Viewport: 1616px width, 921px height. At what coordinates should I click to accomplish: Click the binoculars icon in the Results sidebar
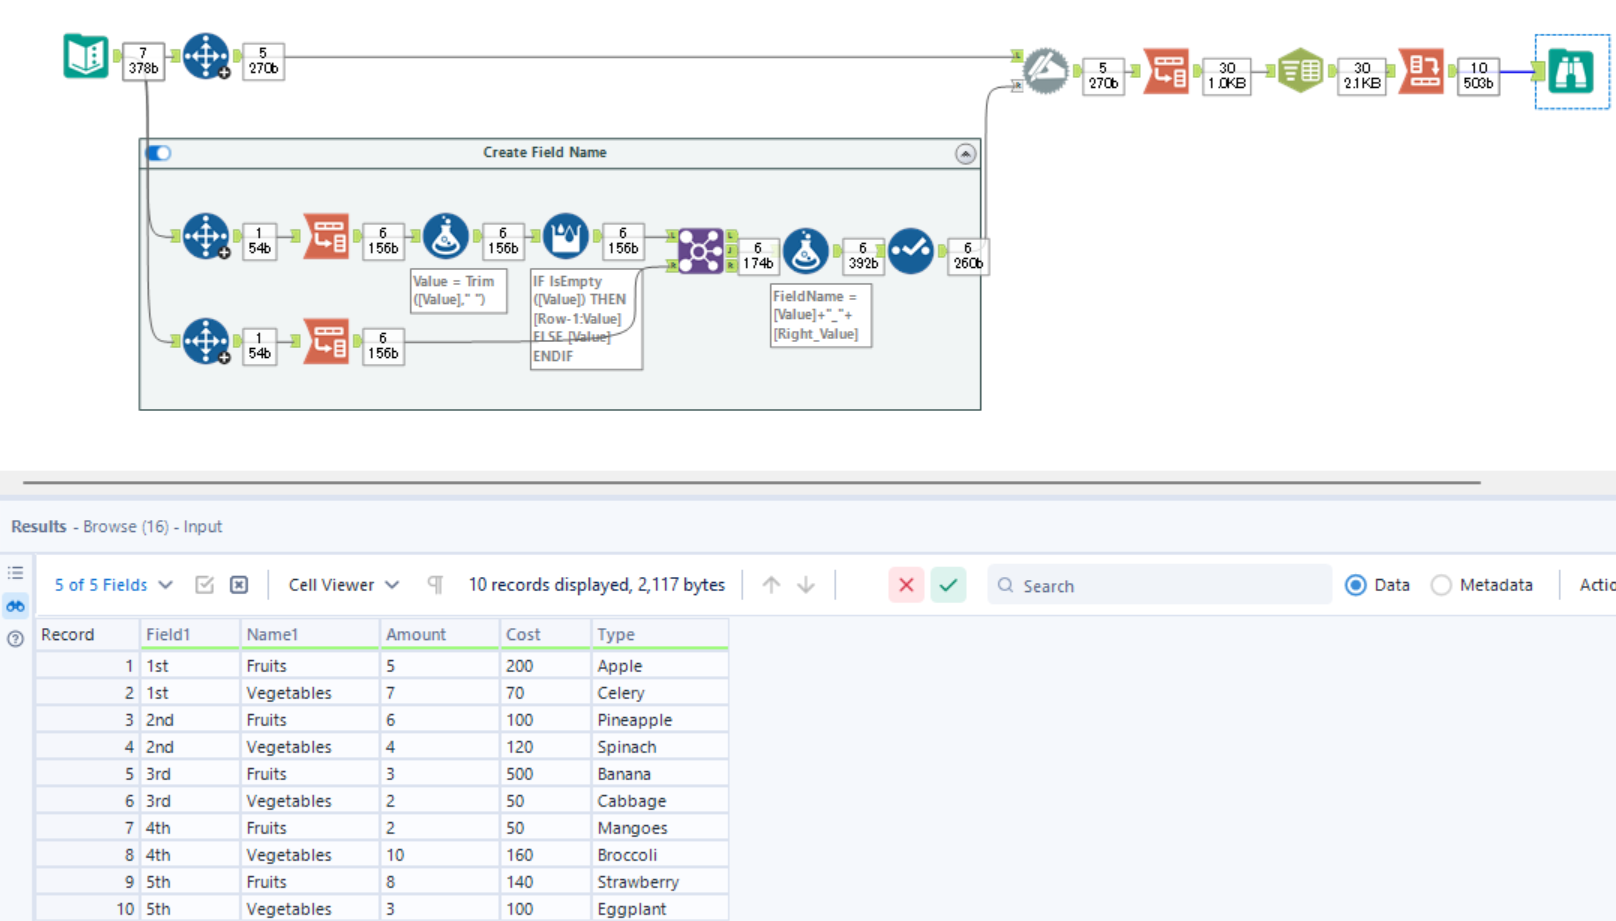click(x=15, y=606)
